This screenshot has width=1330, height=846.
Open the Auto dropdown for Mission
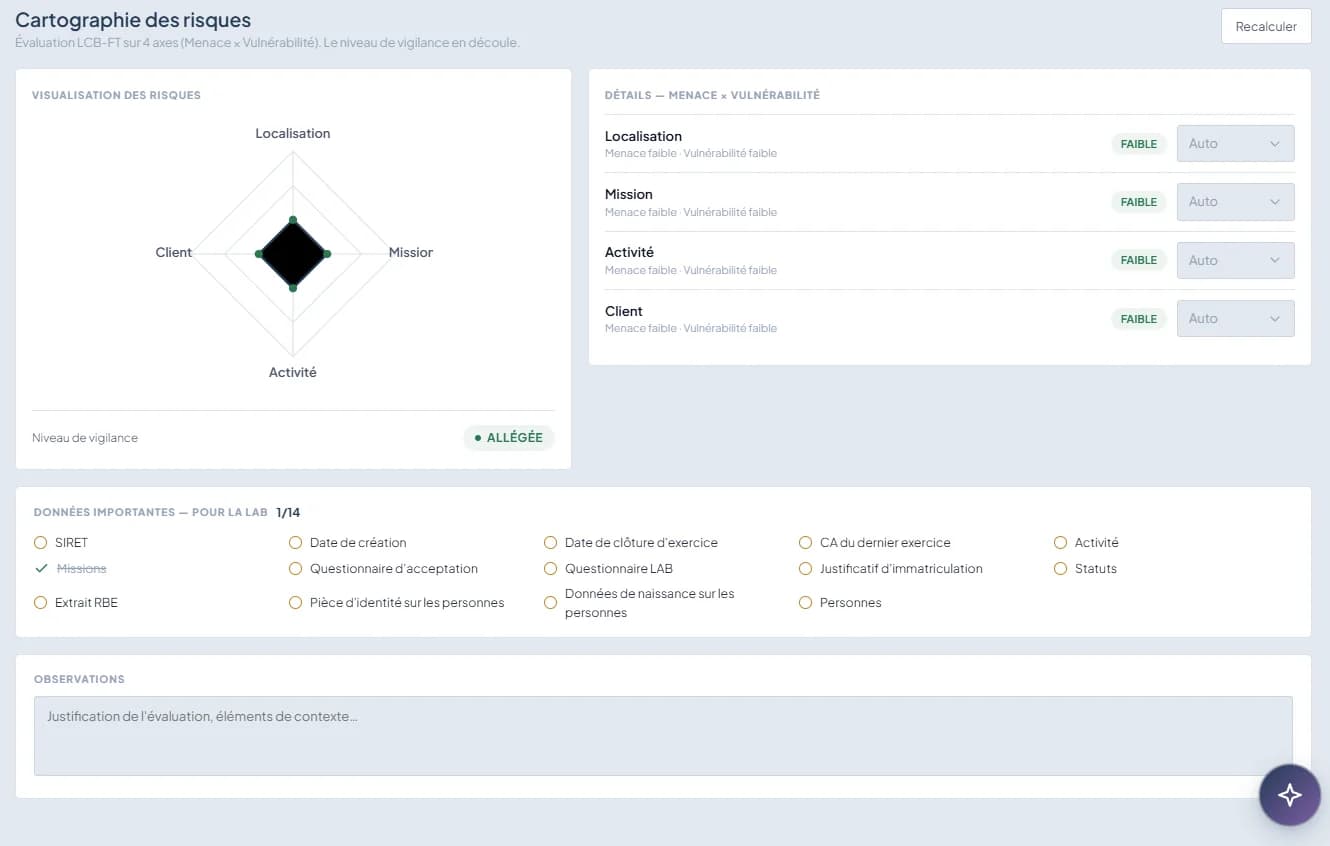coord(1235,202)
